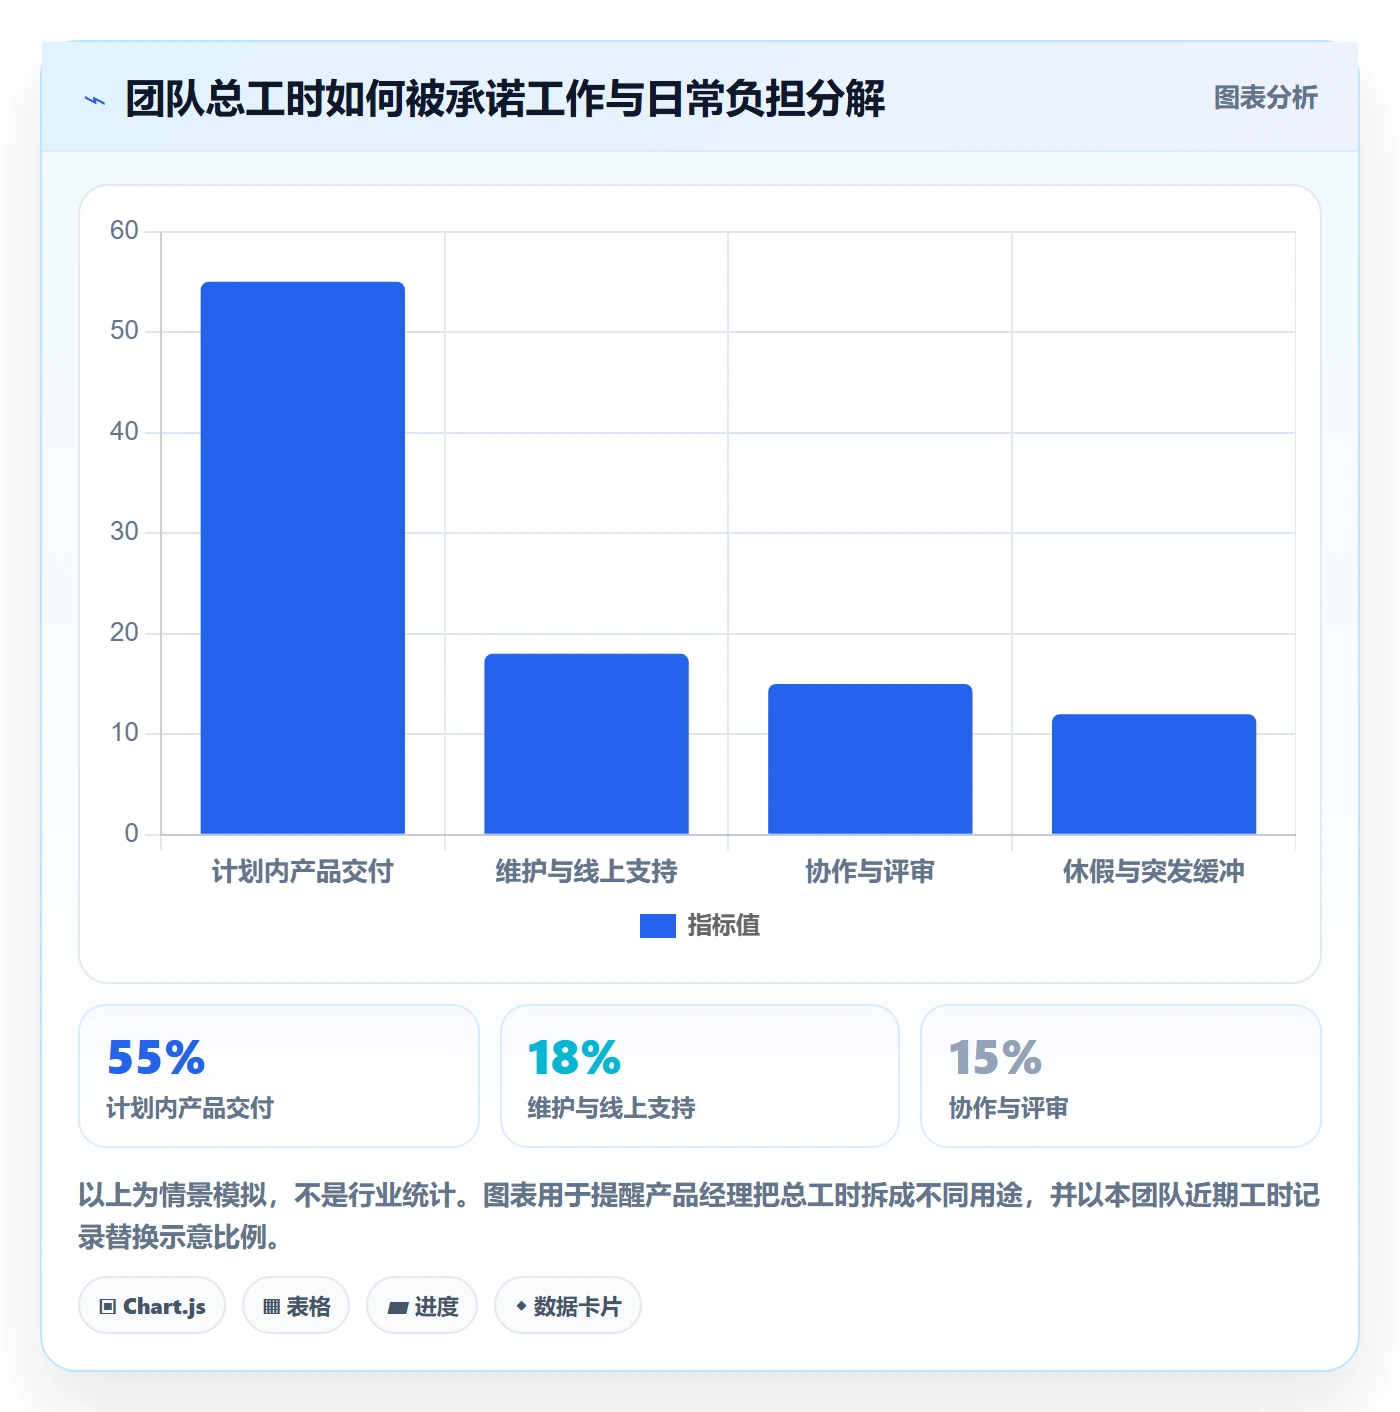Click the 18% data card value
The image size is (1400, 1412).
575,1058
